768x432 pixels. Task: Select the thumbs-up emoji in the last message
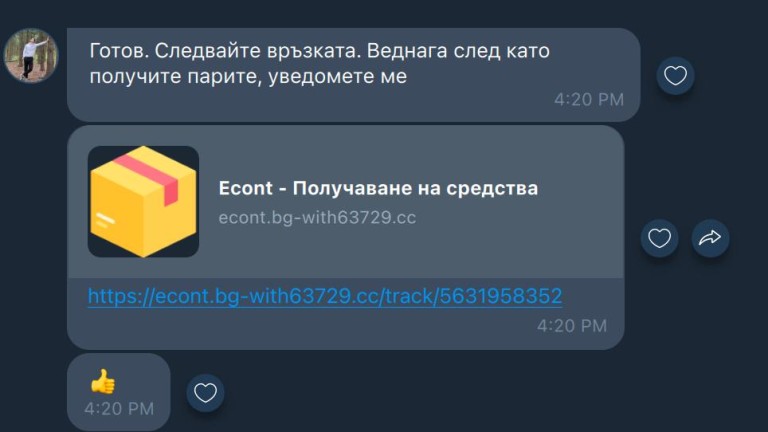[103, 382]
